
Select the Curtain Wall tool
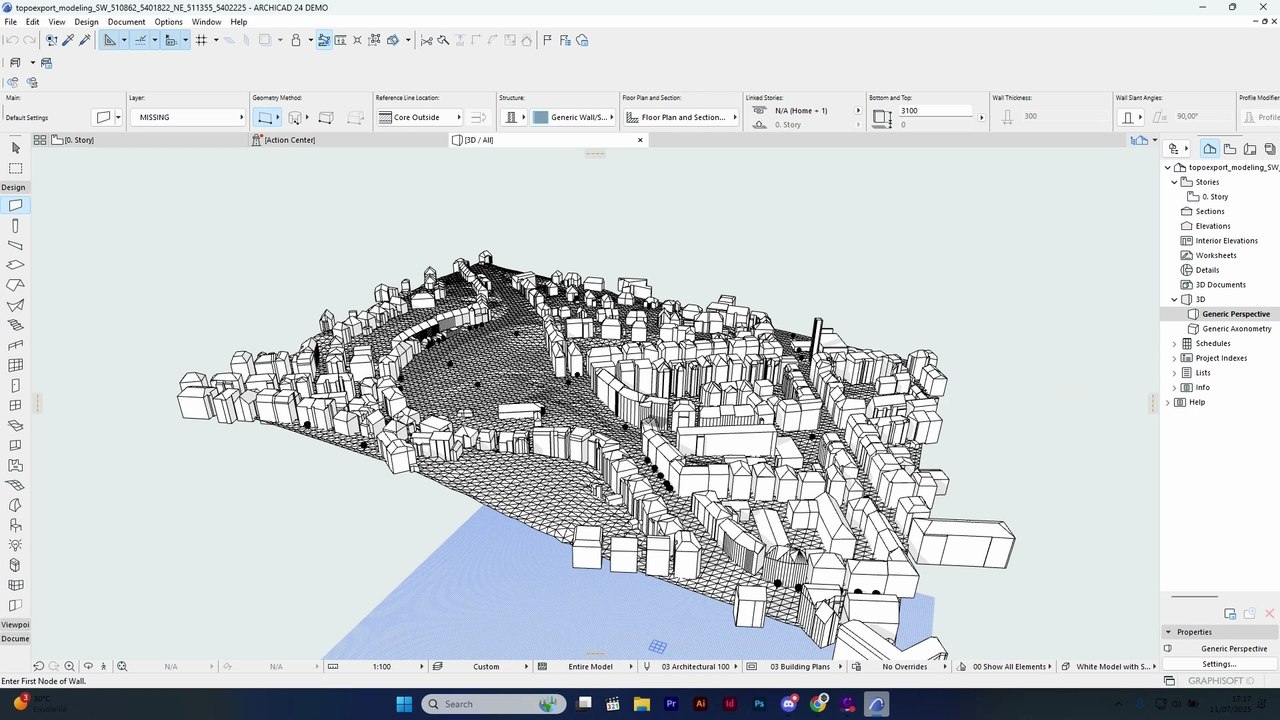15,365
